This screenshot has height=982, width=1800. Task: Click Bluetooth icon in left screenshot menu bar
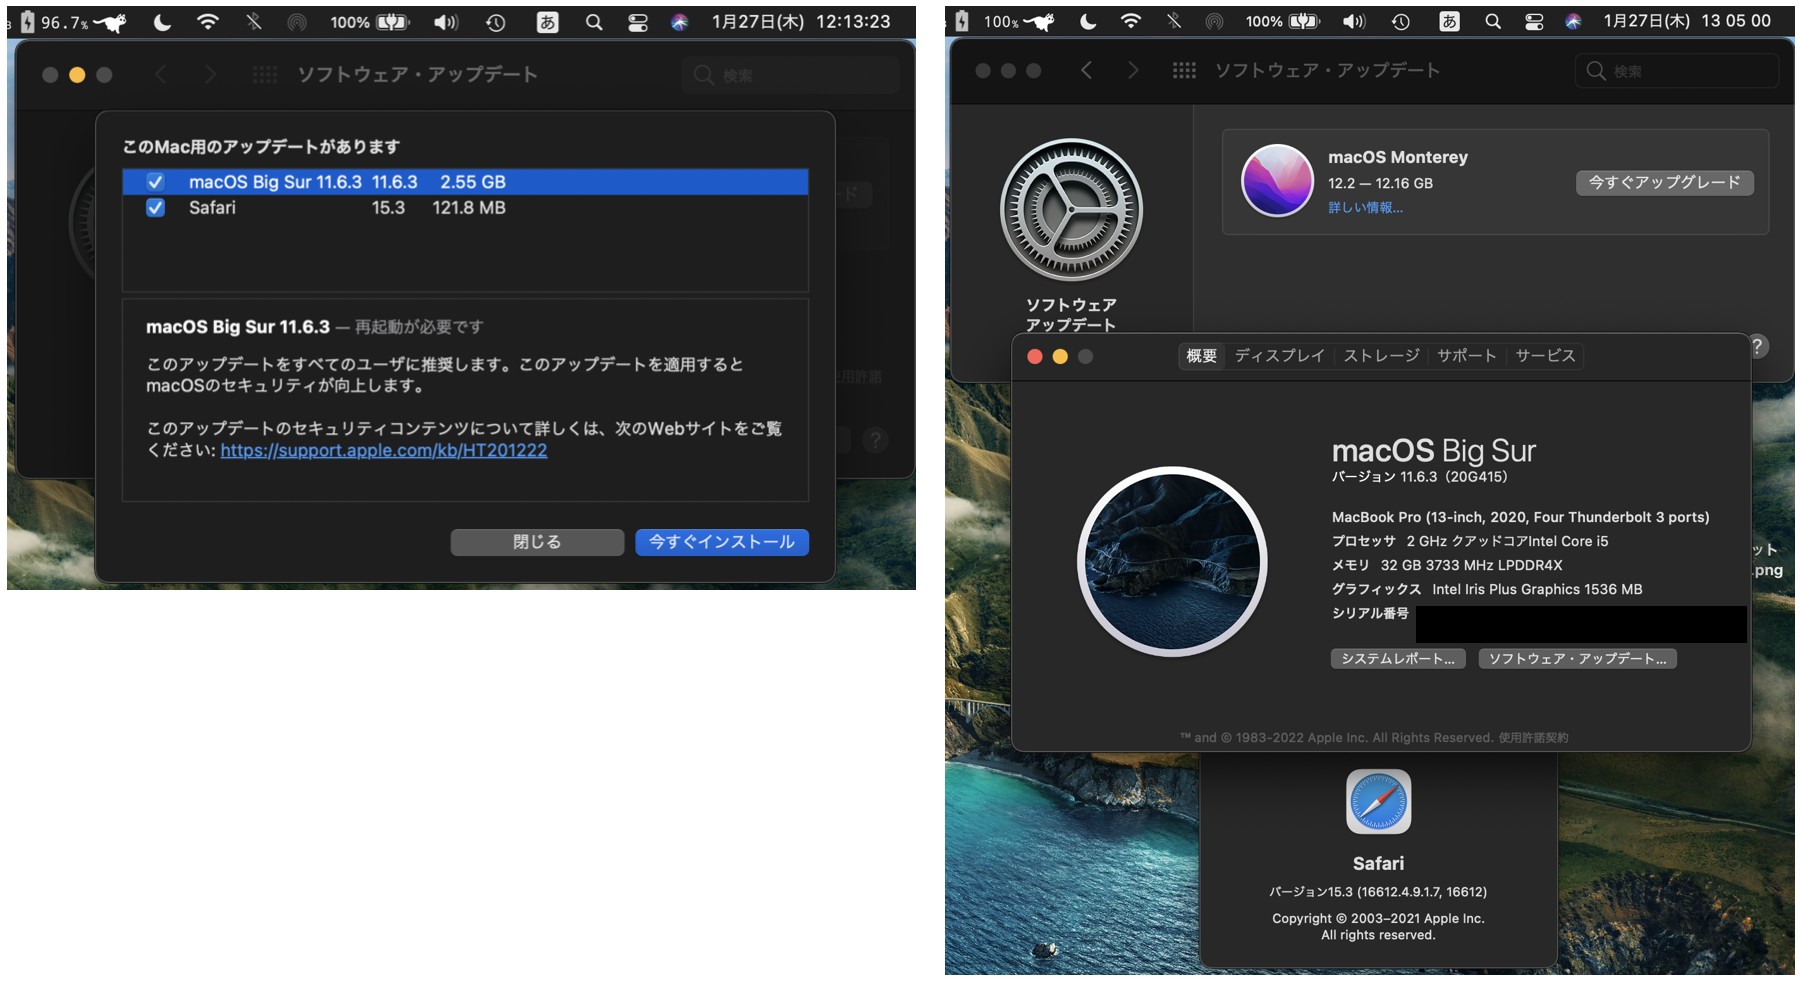tap(254, 22)
